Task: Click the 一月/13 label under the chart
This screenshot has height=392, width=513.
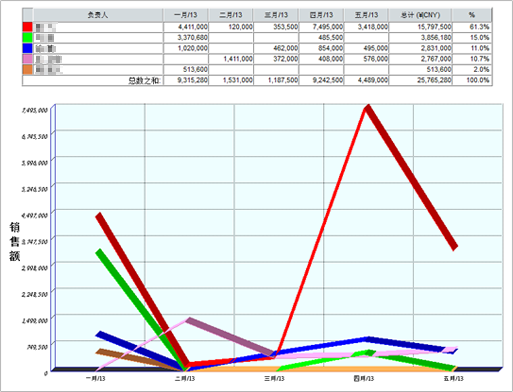Action: click(96, 379)
